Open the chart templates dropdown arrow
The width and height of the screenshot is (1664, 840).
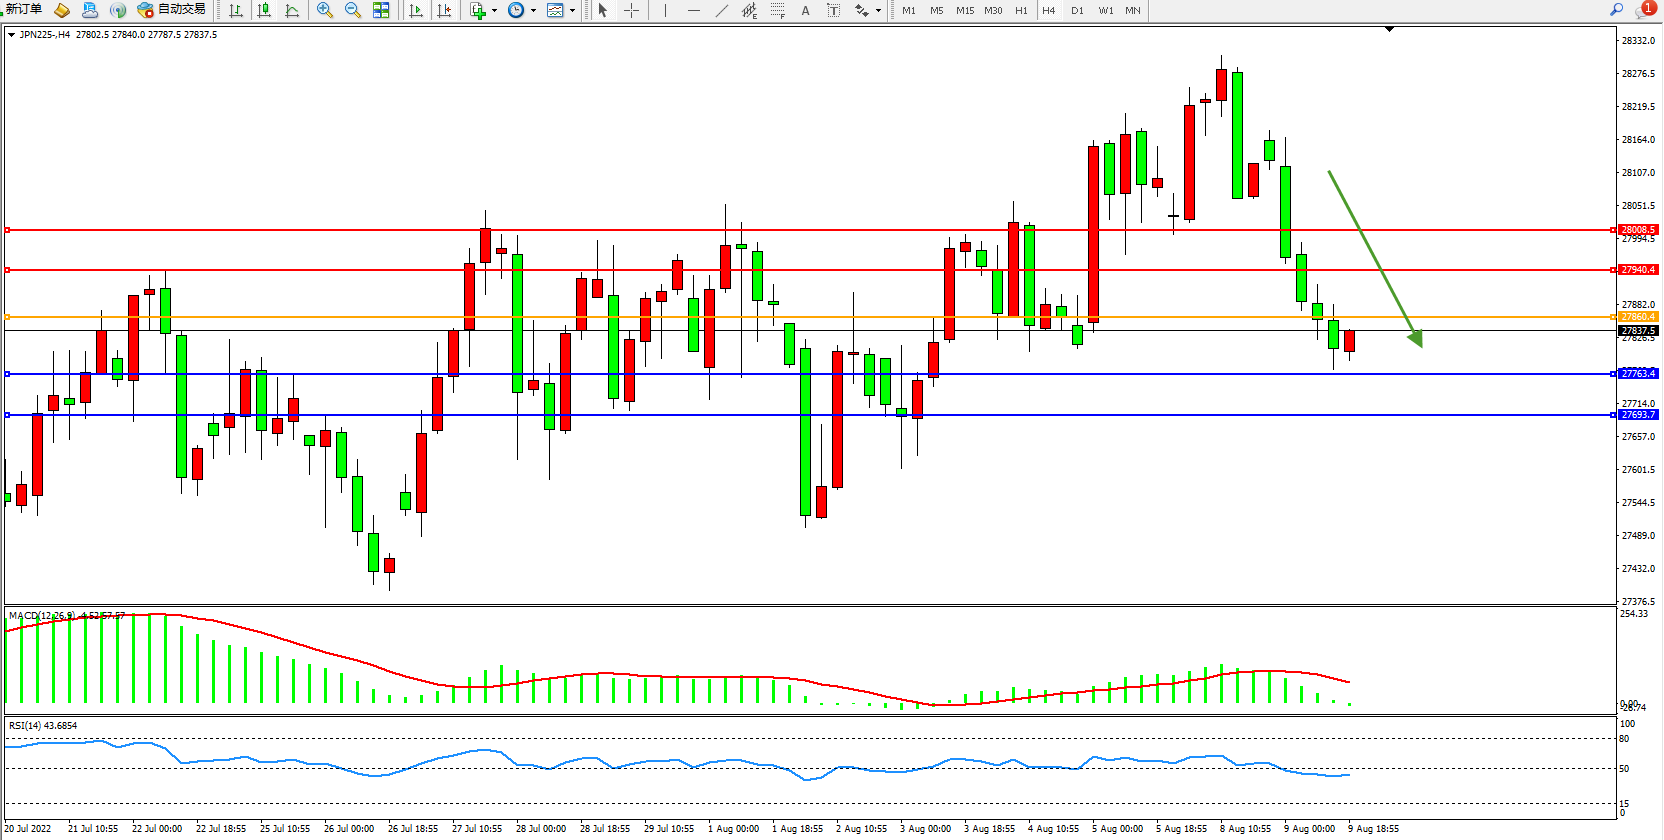[572, 11]
